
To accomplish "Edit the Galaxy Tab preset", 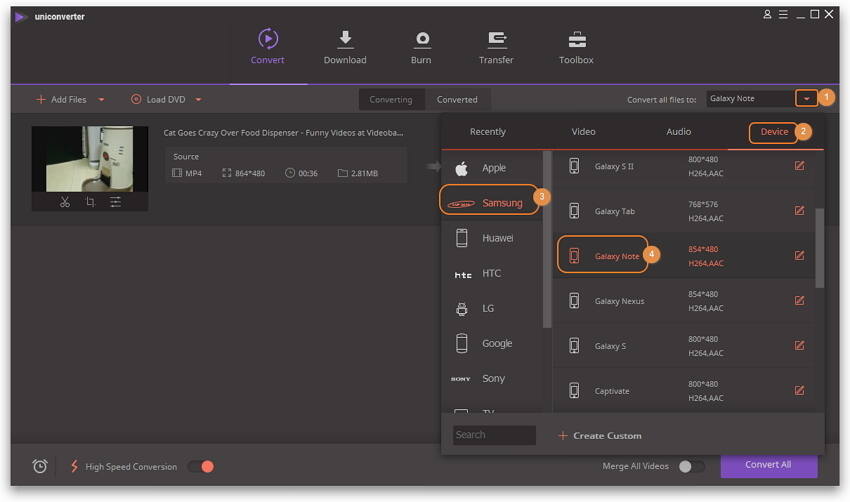I will click(799, 211).
